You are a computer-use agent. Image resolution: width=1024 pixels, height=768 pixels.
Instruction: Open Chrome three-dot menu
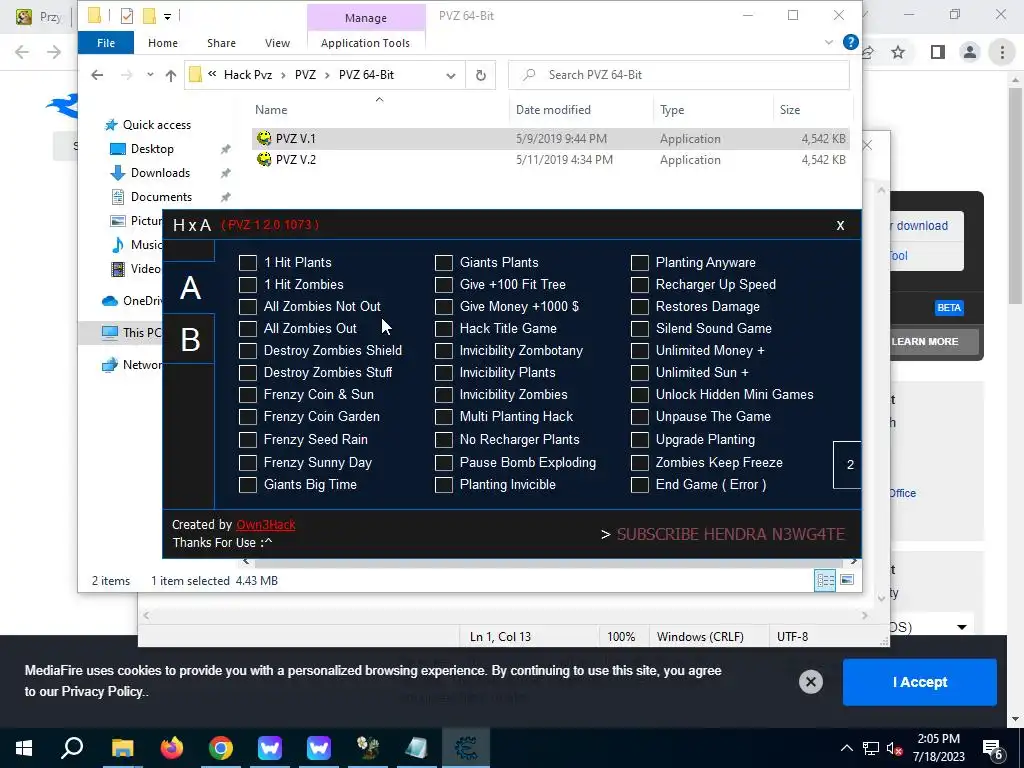[1002, 52]
